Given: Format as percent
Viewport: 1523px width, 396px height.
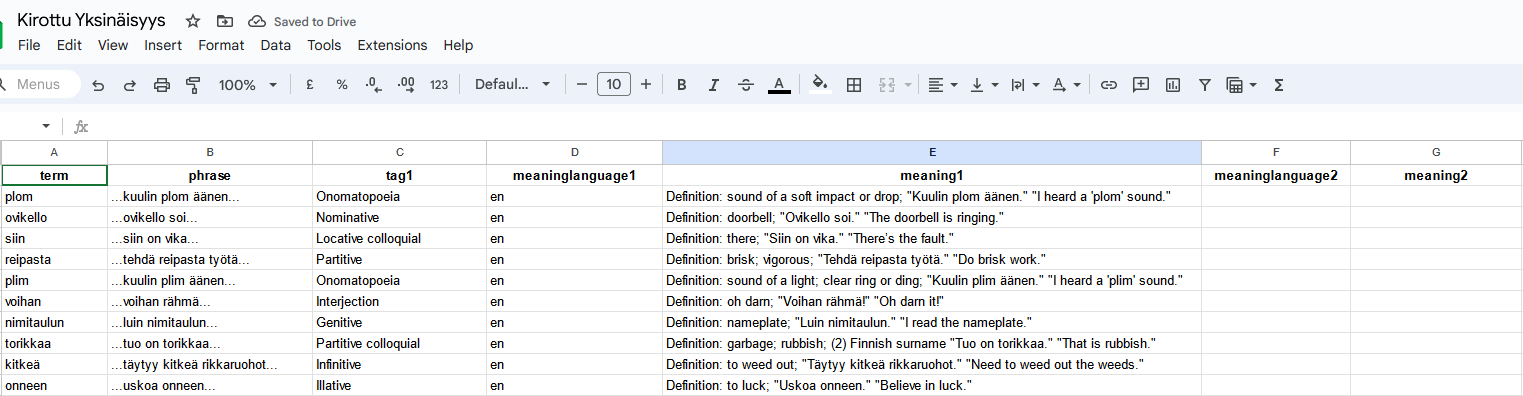Looking at the screenshot, I should click(x=342, y=85).
